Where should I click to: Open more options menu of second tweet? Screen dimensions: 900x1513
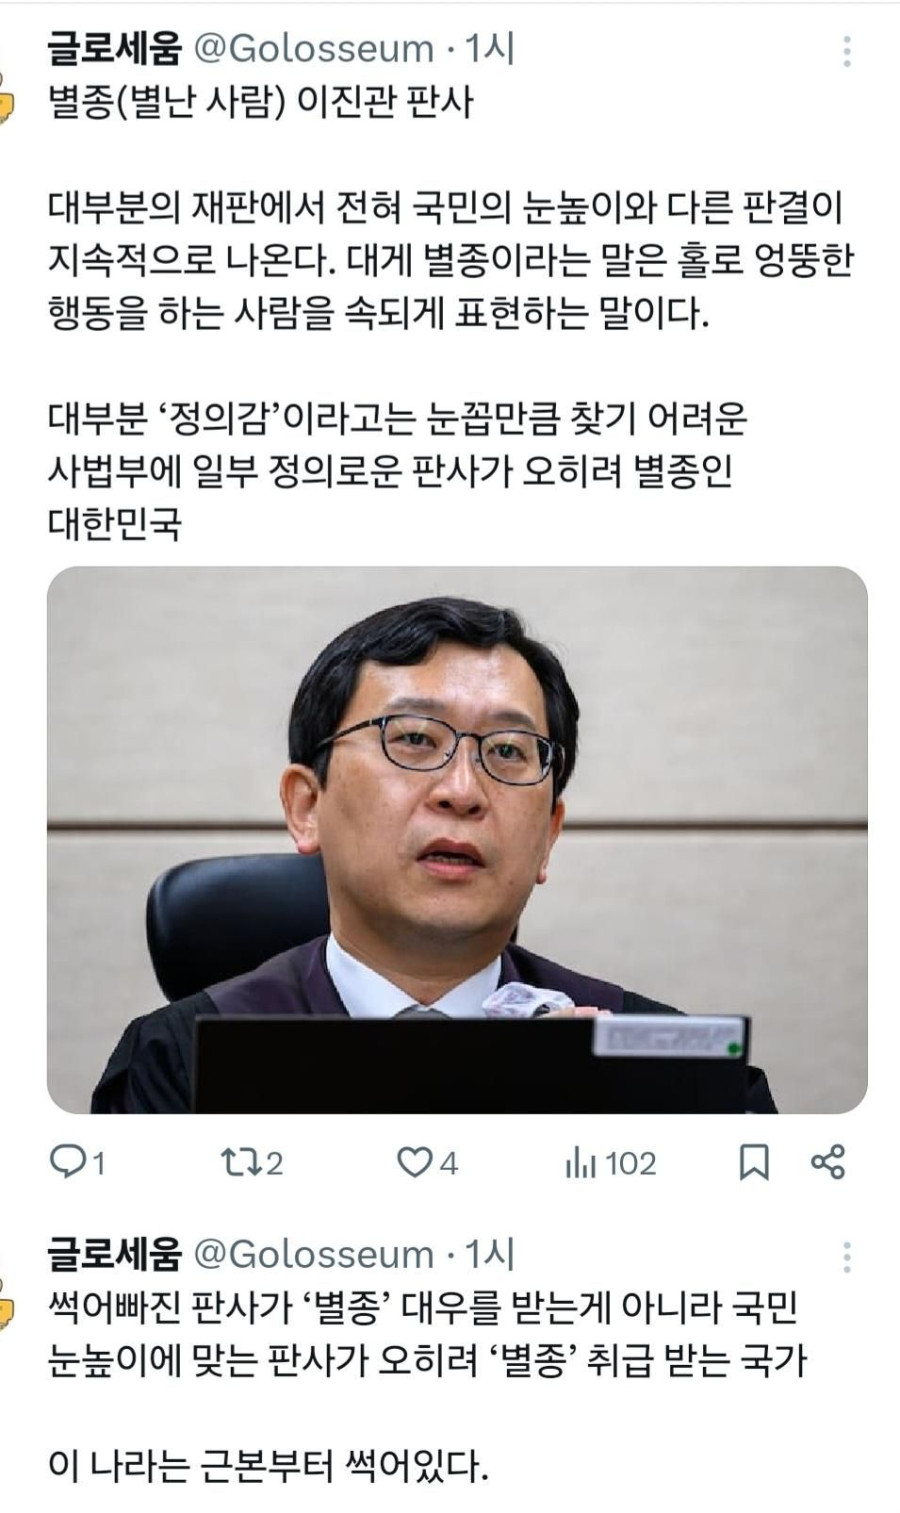coord(847,1257)
